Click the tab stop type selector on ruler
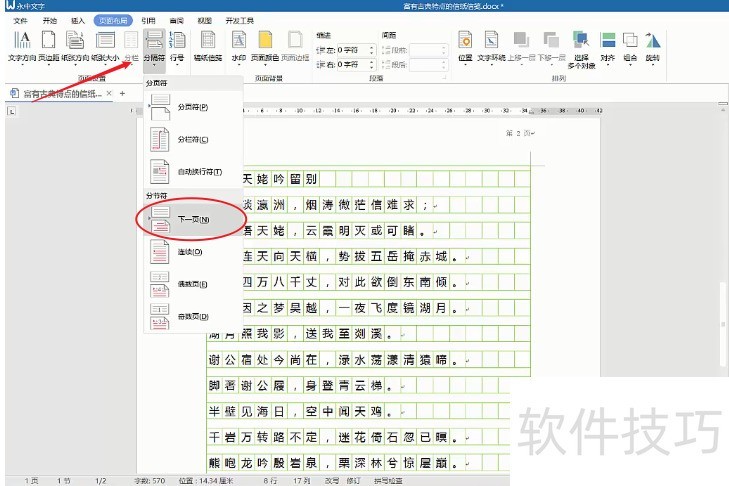Image resolution: width=729 pixels, height=486 pixels. pos(12,111)
